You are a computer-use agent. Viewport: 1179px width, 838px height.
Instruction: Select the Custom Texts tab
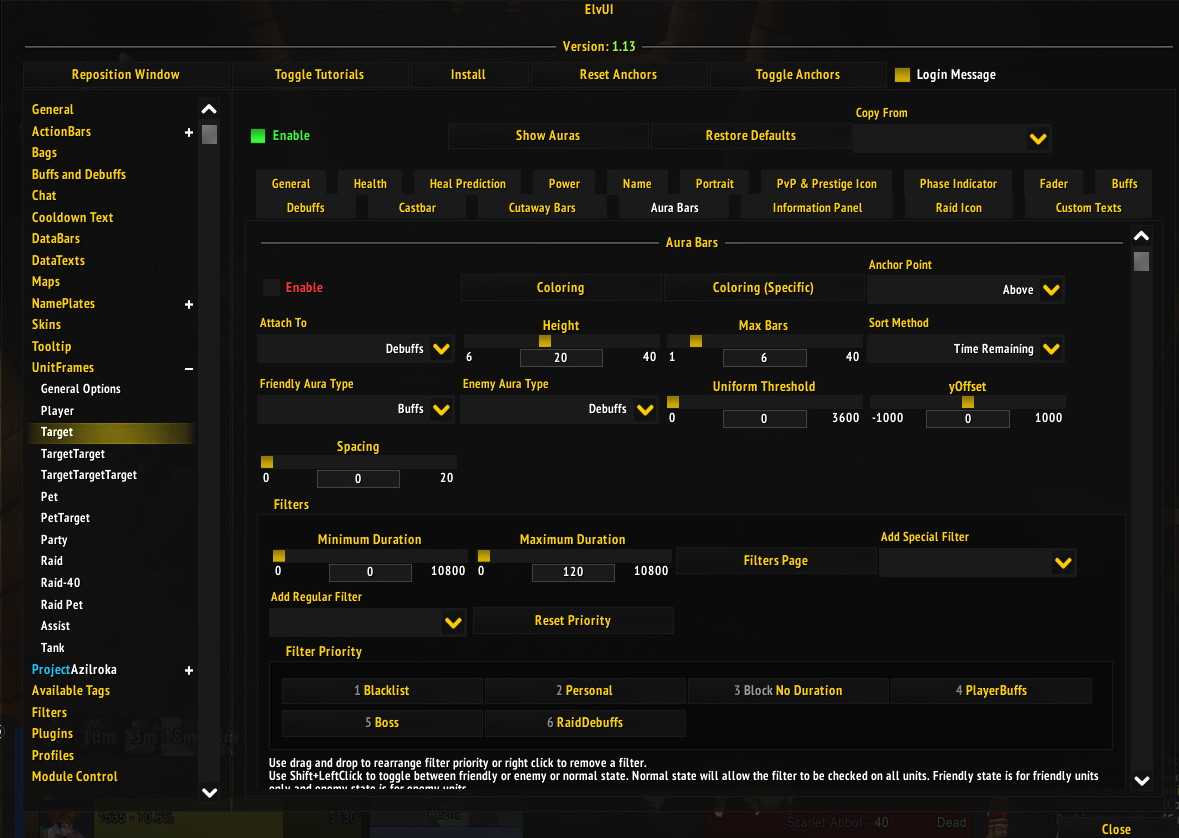point(1088,208)
